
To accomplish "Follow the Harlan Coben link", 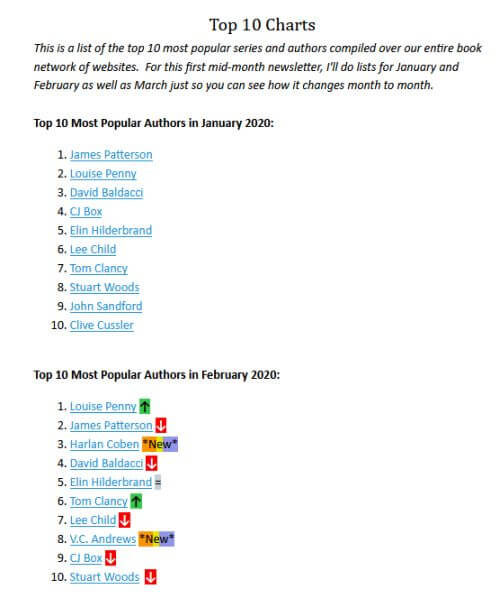I will 104,444.
